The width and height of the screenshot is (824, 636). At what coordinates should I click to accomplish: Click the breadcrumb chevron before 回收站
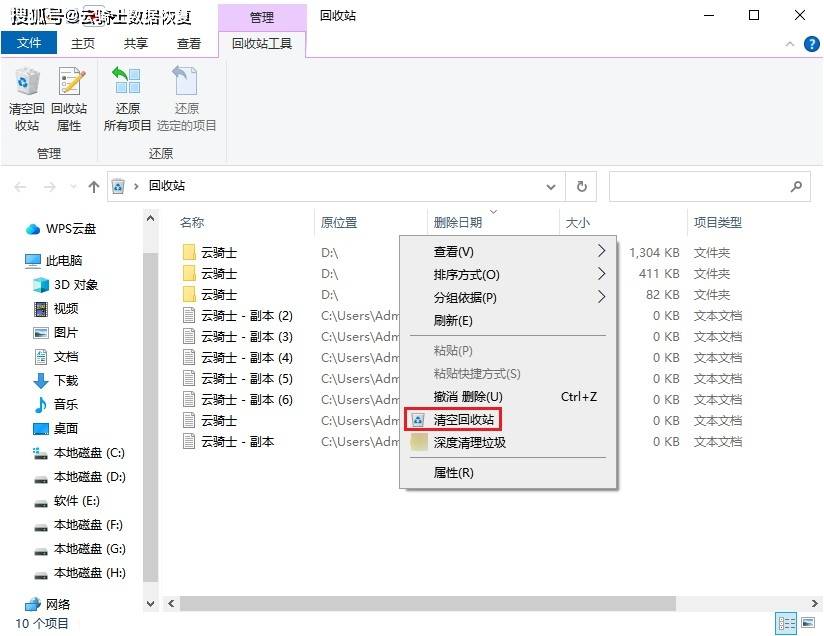(136, 186)
